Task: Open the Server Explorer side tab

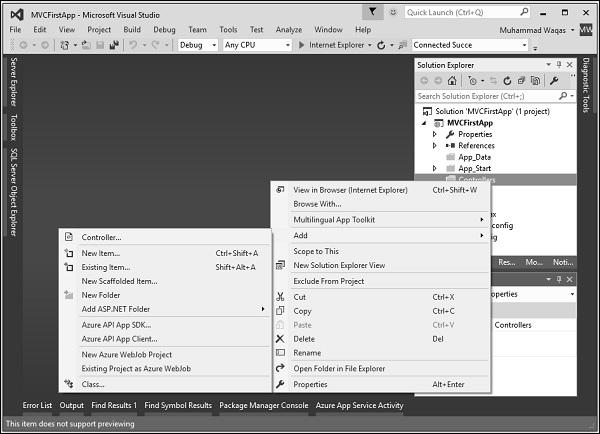Action: tap(13, 81)
